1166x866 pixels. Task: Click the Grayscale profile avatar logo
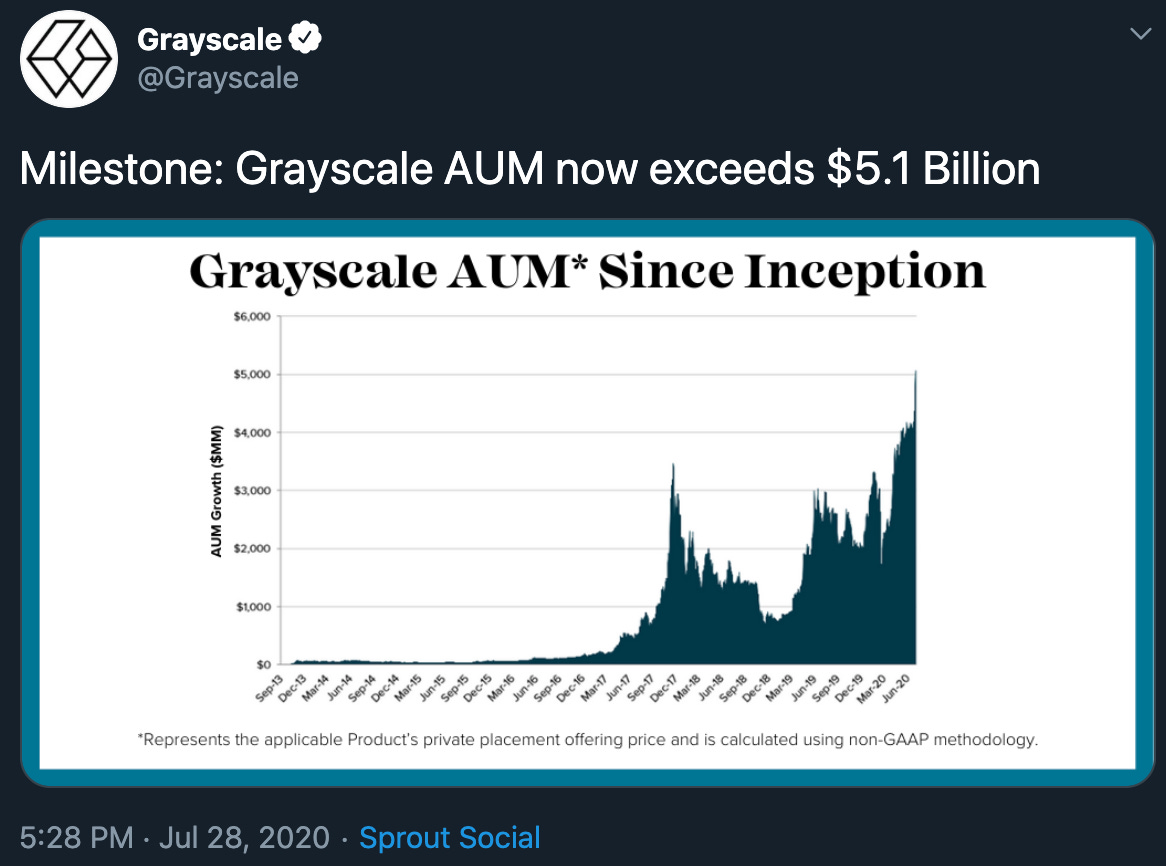(68, 59)
